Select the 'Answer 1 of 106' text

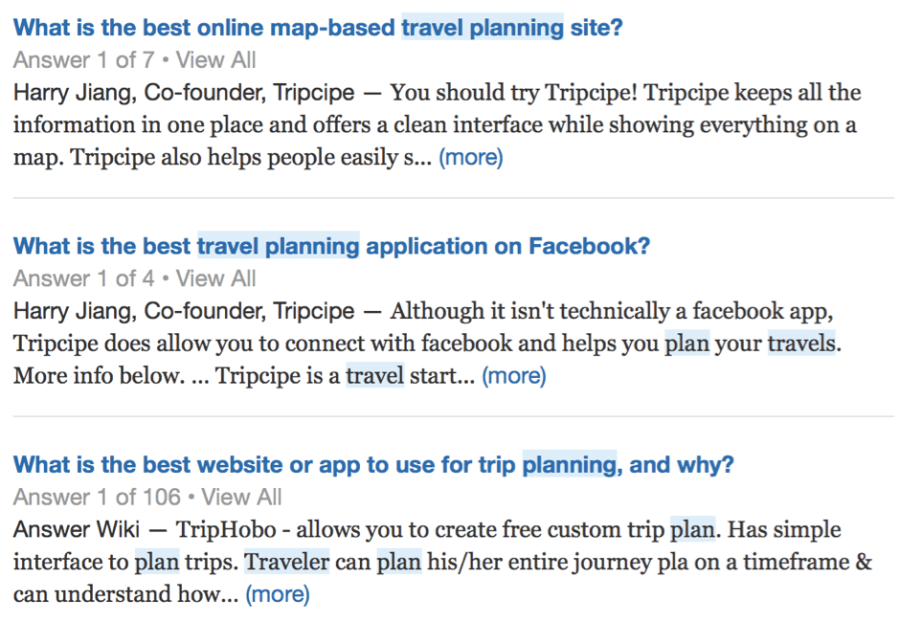click(97, 497)
